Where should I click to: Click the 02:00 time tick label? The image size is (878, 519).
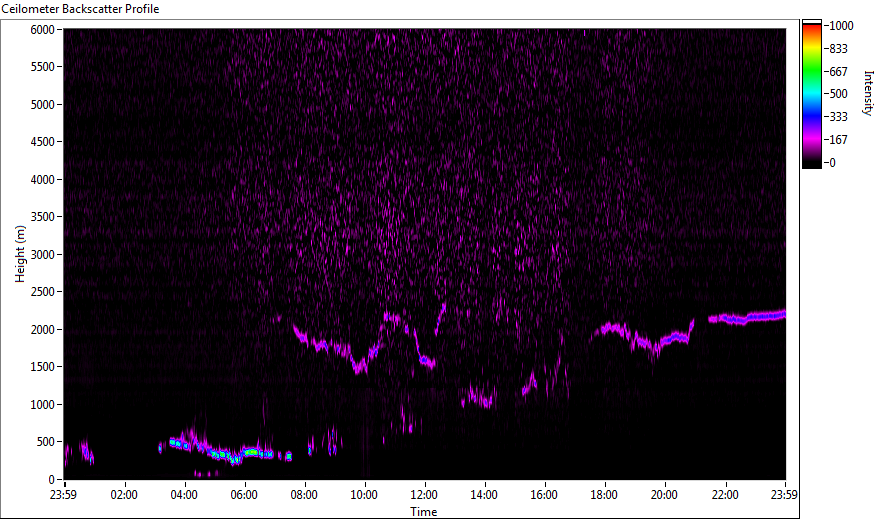tap(124, 495)
